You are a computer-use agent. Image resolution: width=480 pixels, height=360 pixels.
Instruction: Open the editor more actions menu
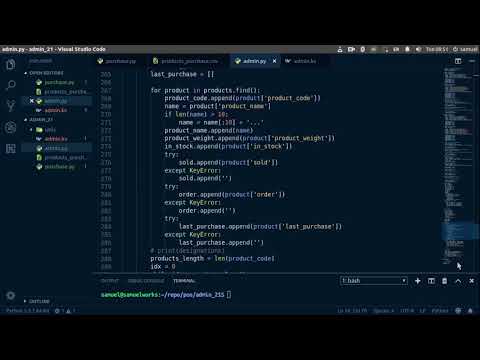click(472, 61)
